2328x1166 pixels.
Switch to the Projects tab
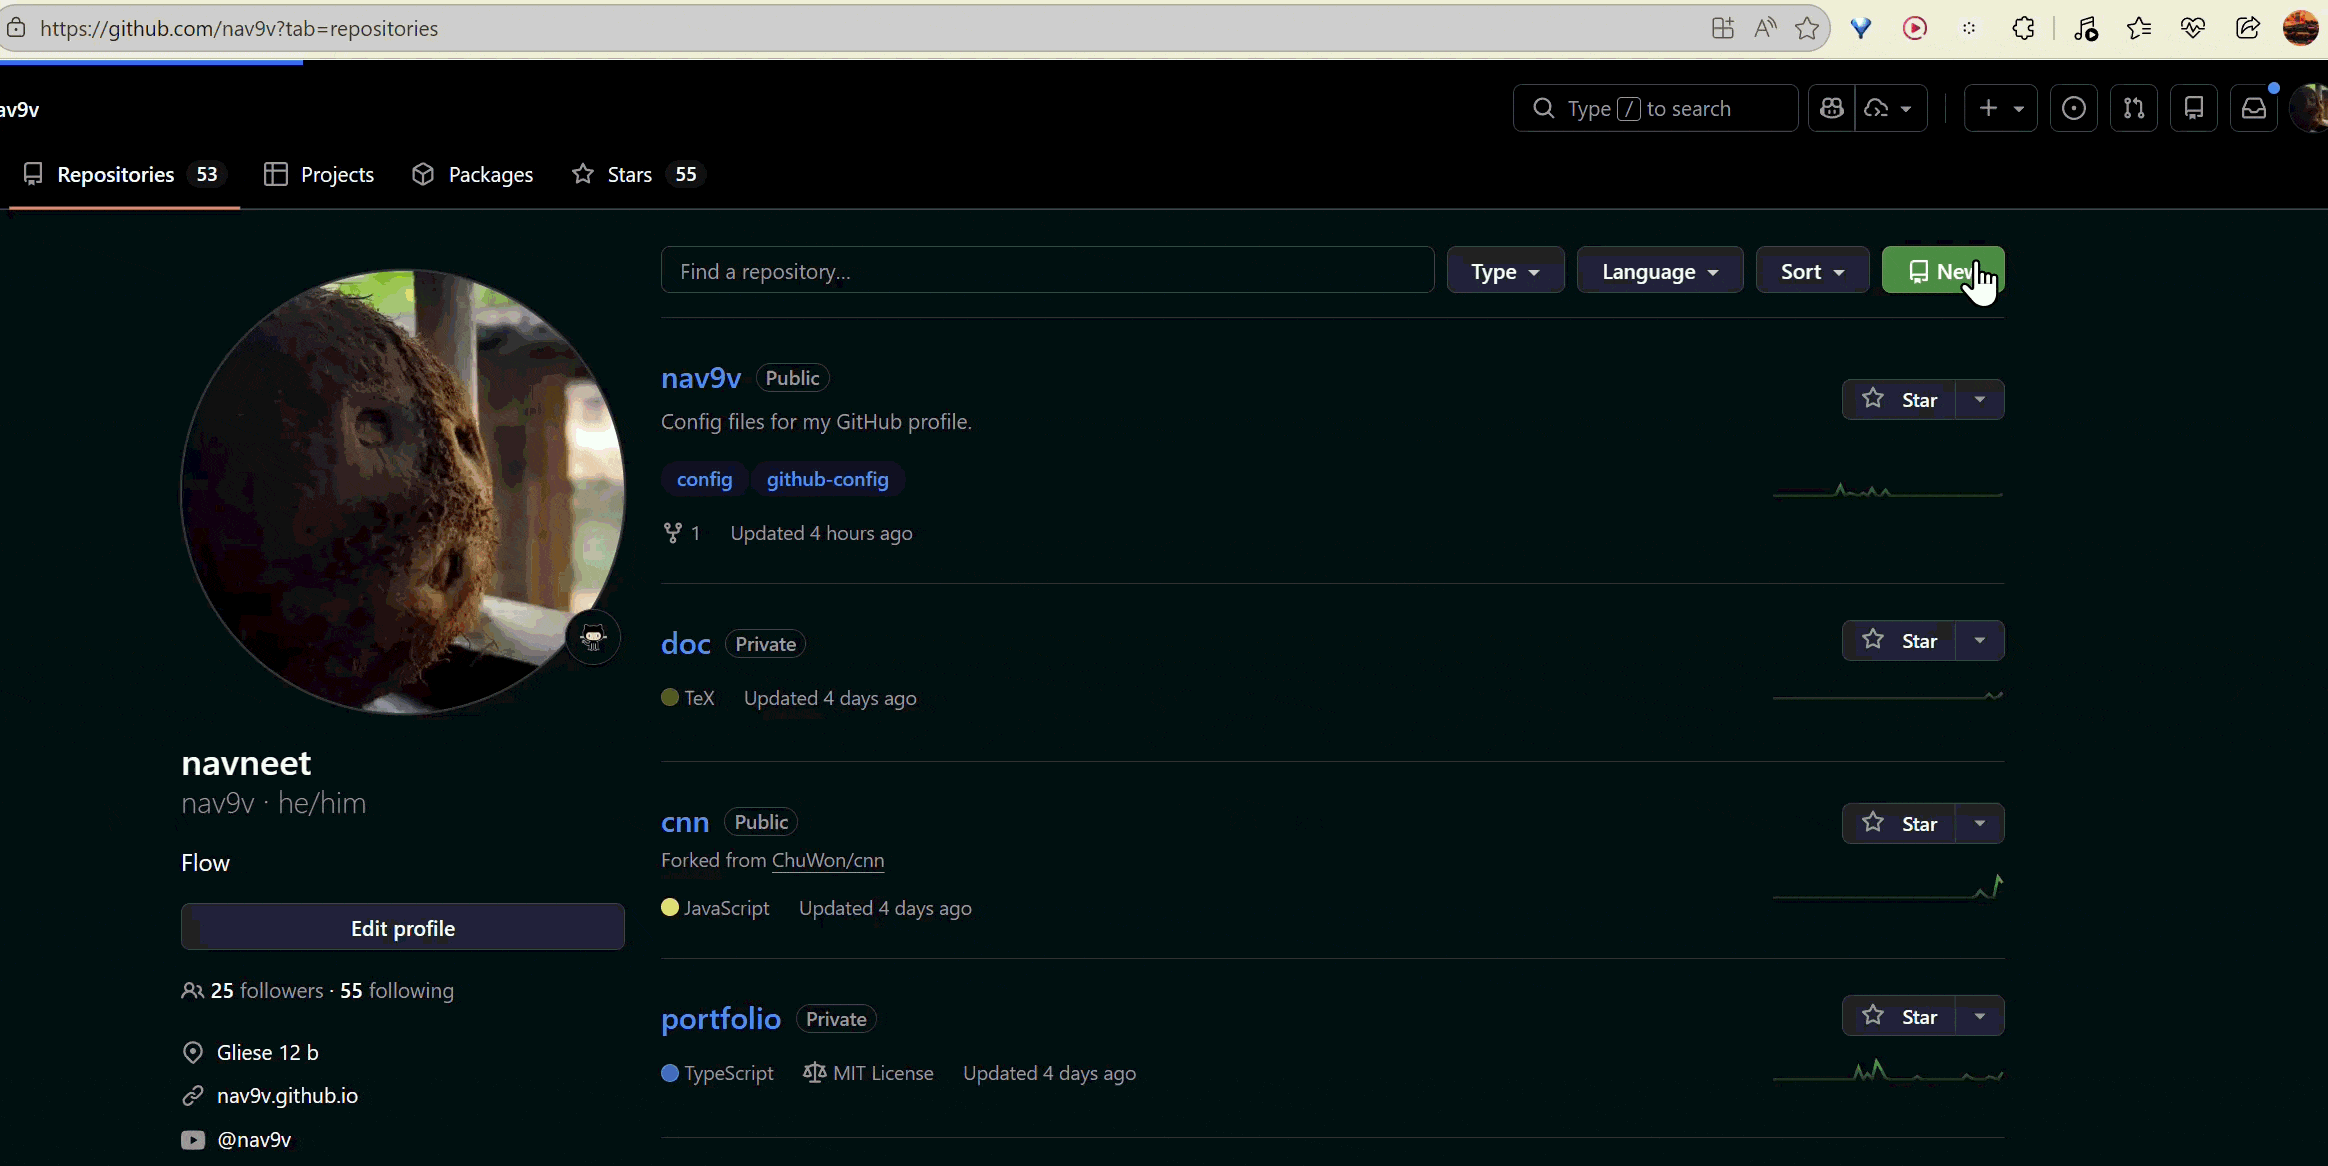[319, 174]
